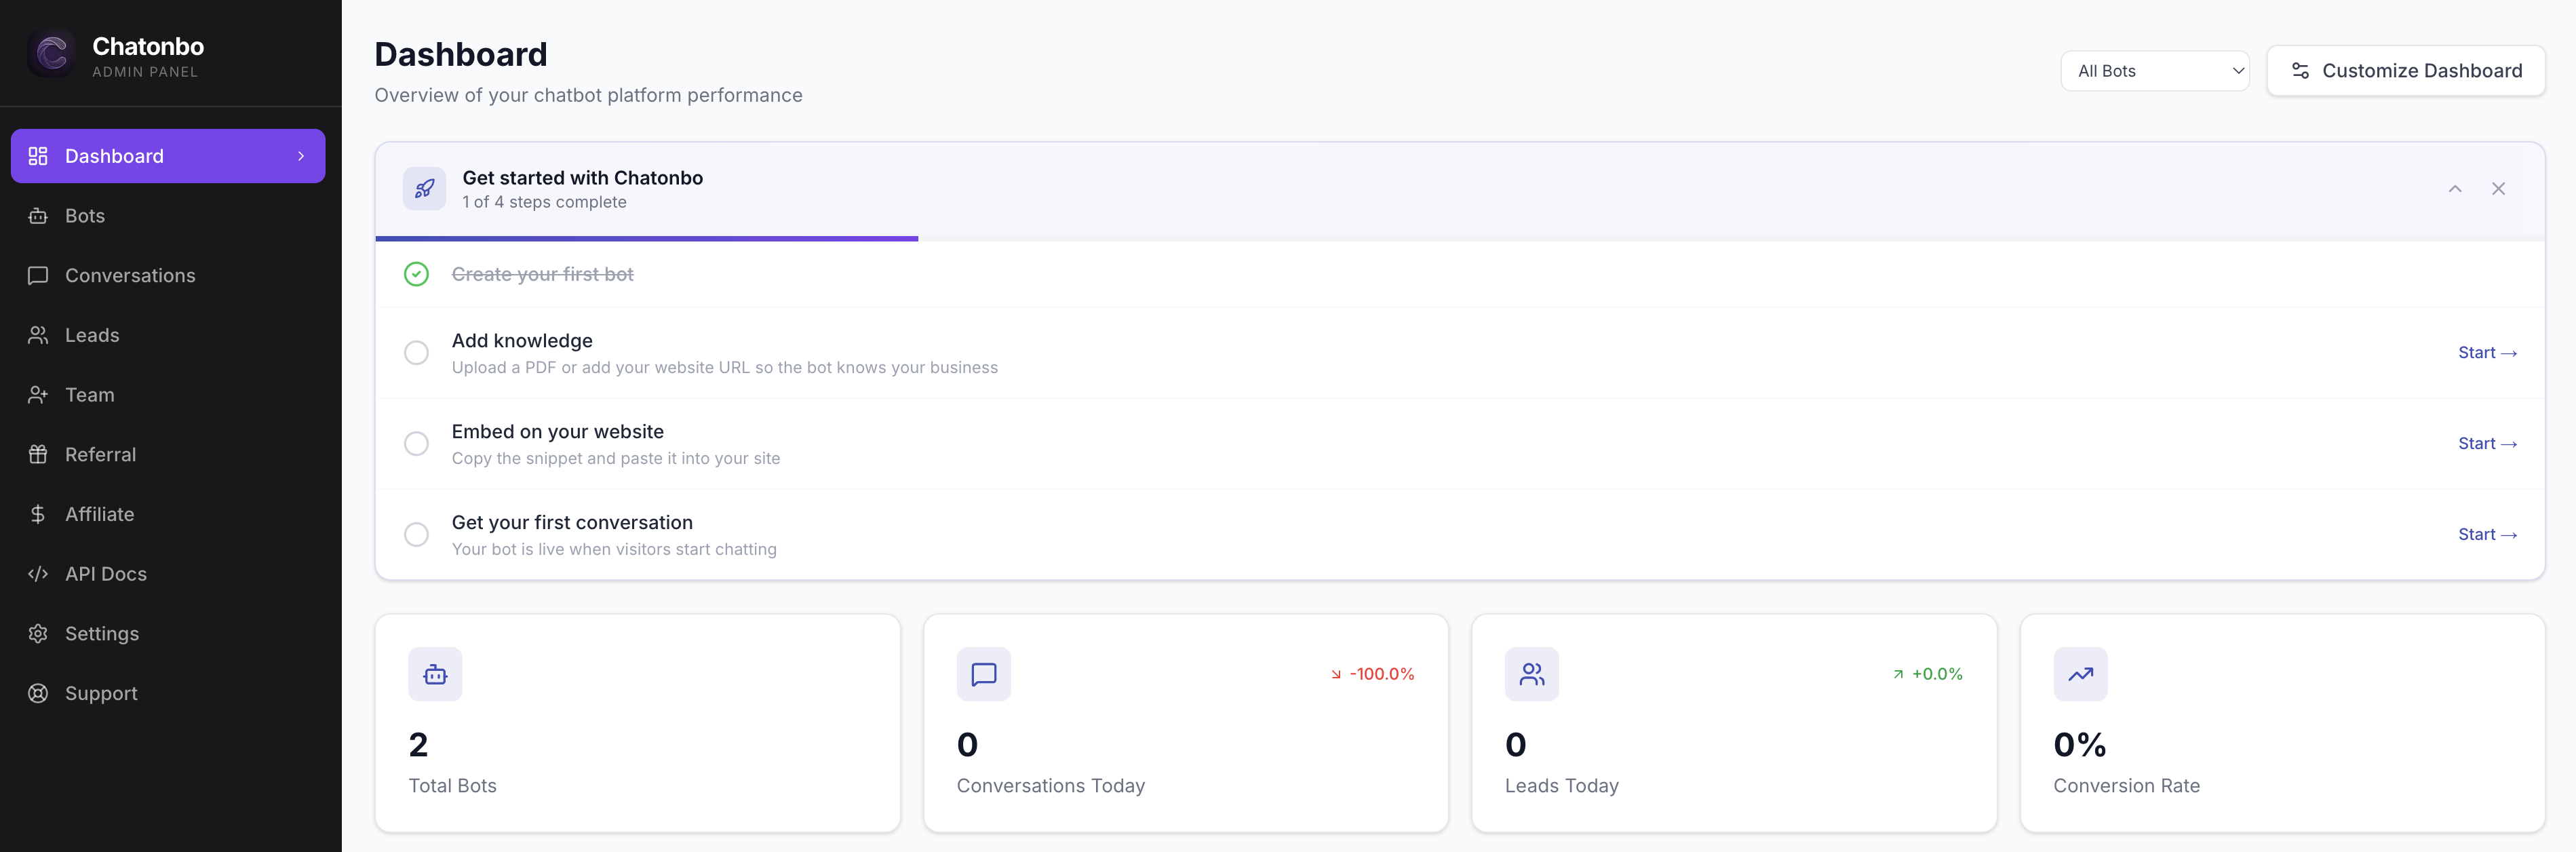Click the Referral gift icon

pos(38,454)
